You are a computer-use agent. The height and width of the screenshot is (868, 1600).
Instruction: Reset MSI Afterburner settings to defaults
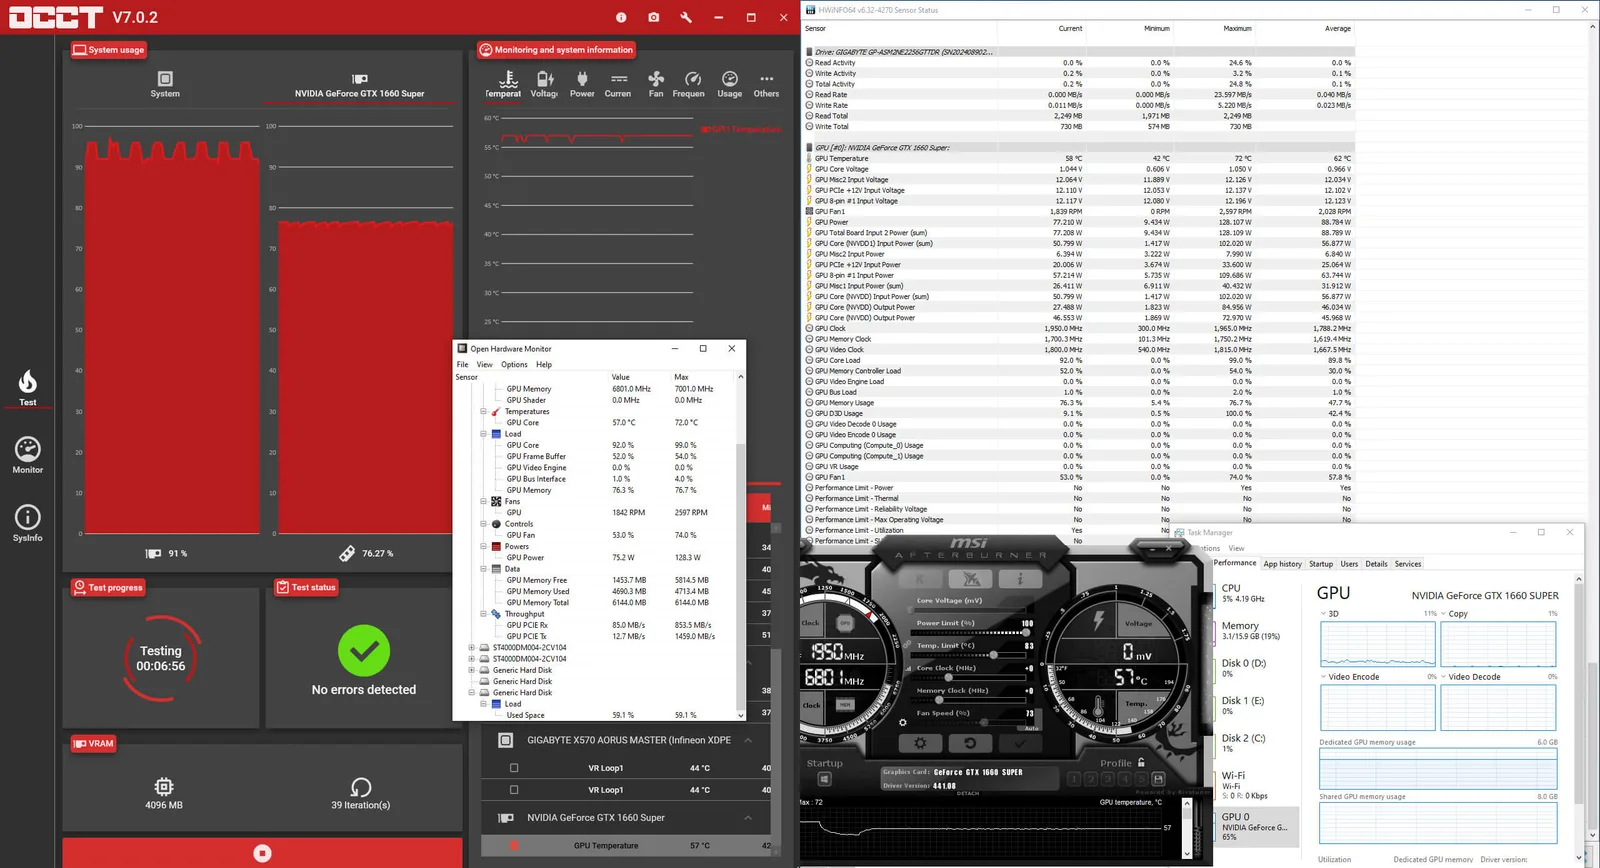[x=970, y=743]
